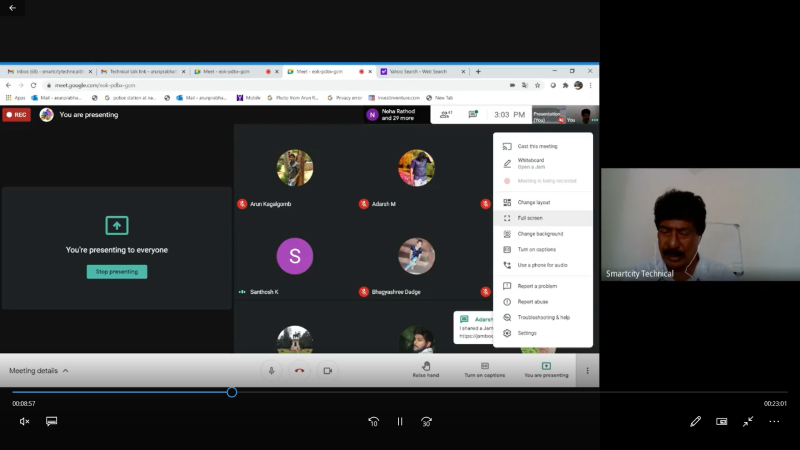Click the browser forward arrow
This screenshot has width=800, height=450.
(21, 85)
